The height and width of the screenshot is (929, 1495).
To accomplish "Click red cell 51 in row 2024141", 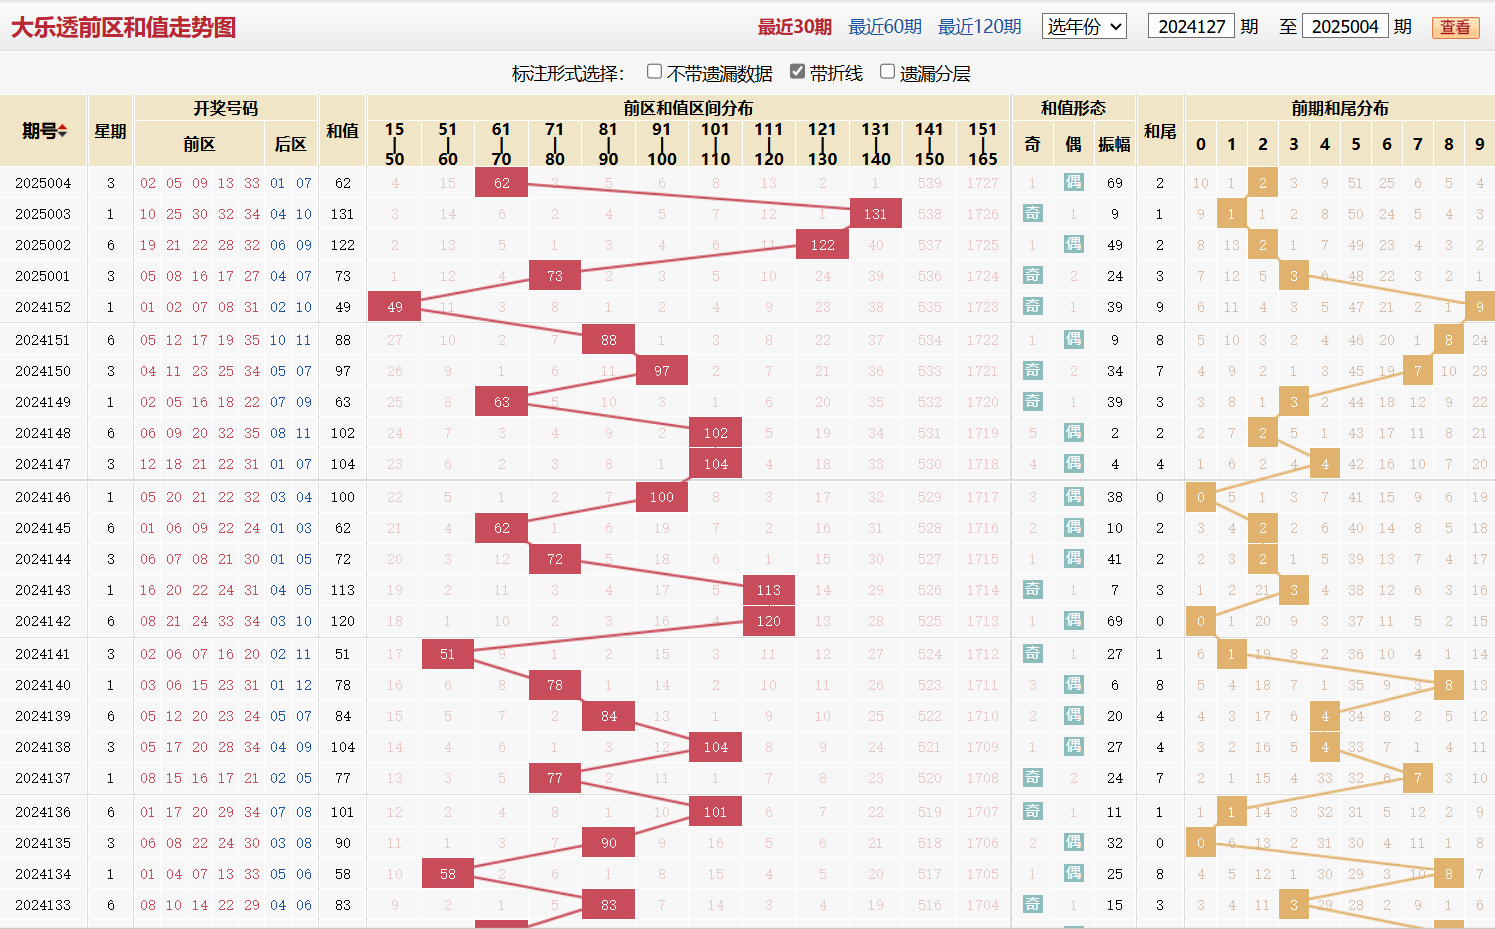I will pyautogui.click(x=448, y=654).
